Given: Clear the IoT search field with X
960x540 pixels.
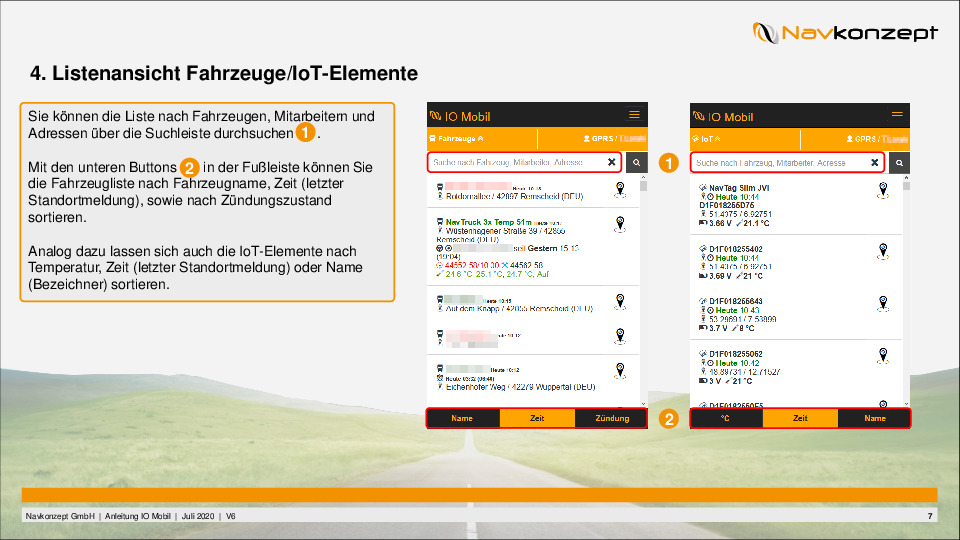Looking at the screenshot, I should (874, 162).
